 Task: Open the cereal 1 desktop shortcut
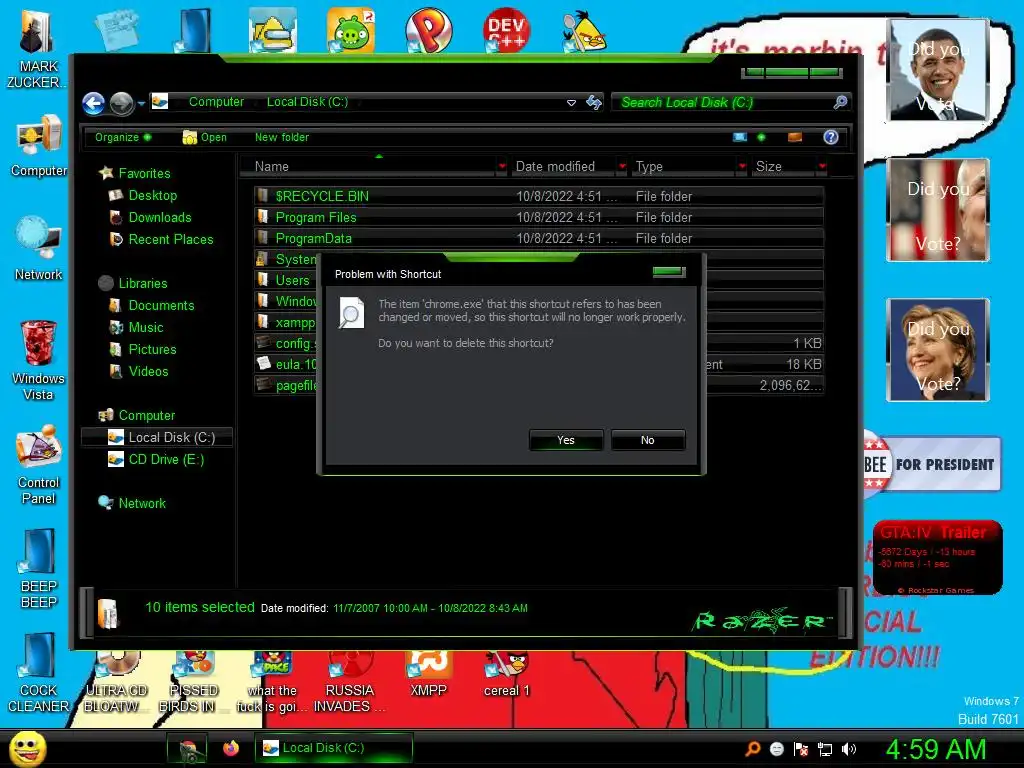[x=506, y=675]
